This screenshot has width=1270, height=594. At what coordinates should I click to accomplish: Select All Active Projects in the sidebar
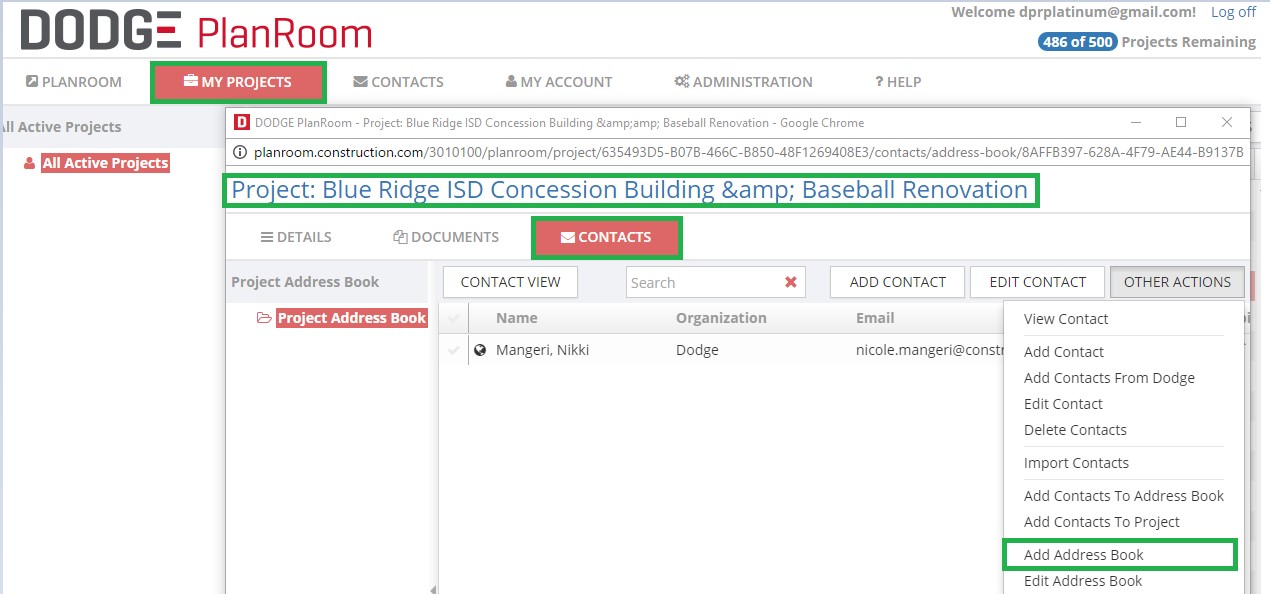[x=105, y=163]
